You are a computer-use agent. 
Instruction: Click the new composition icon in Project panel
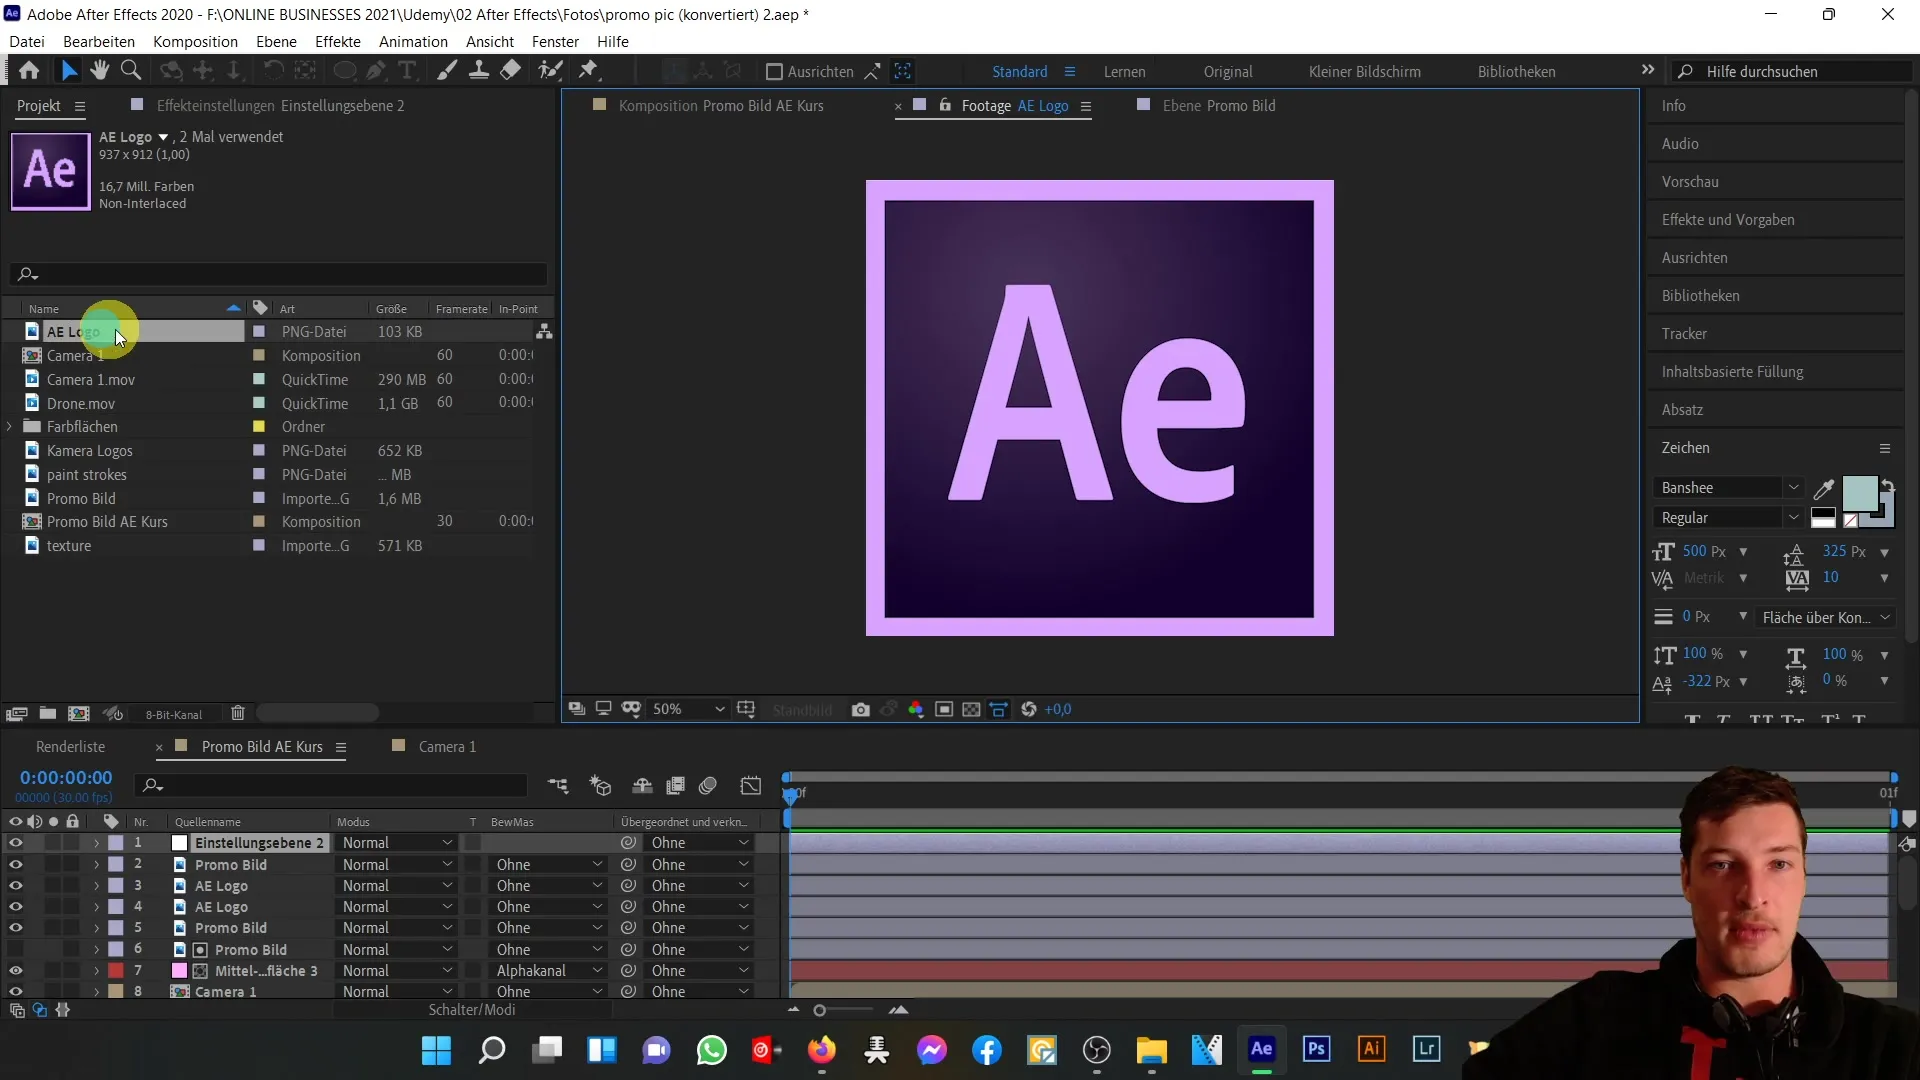click(79, 713)
